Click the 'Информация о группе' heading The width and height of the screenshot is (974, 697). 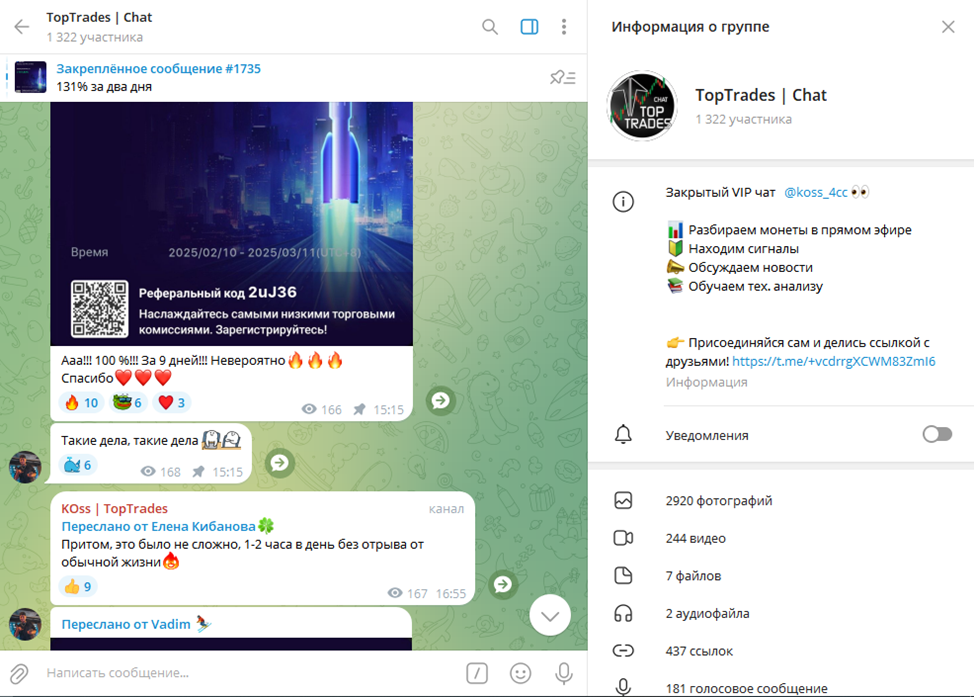690,27
